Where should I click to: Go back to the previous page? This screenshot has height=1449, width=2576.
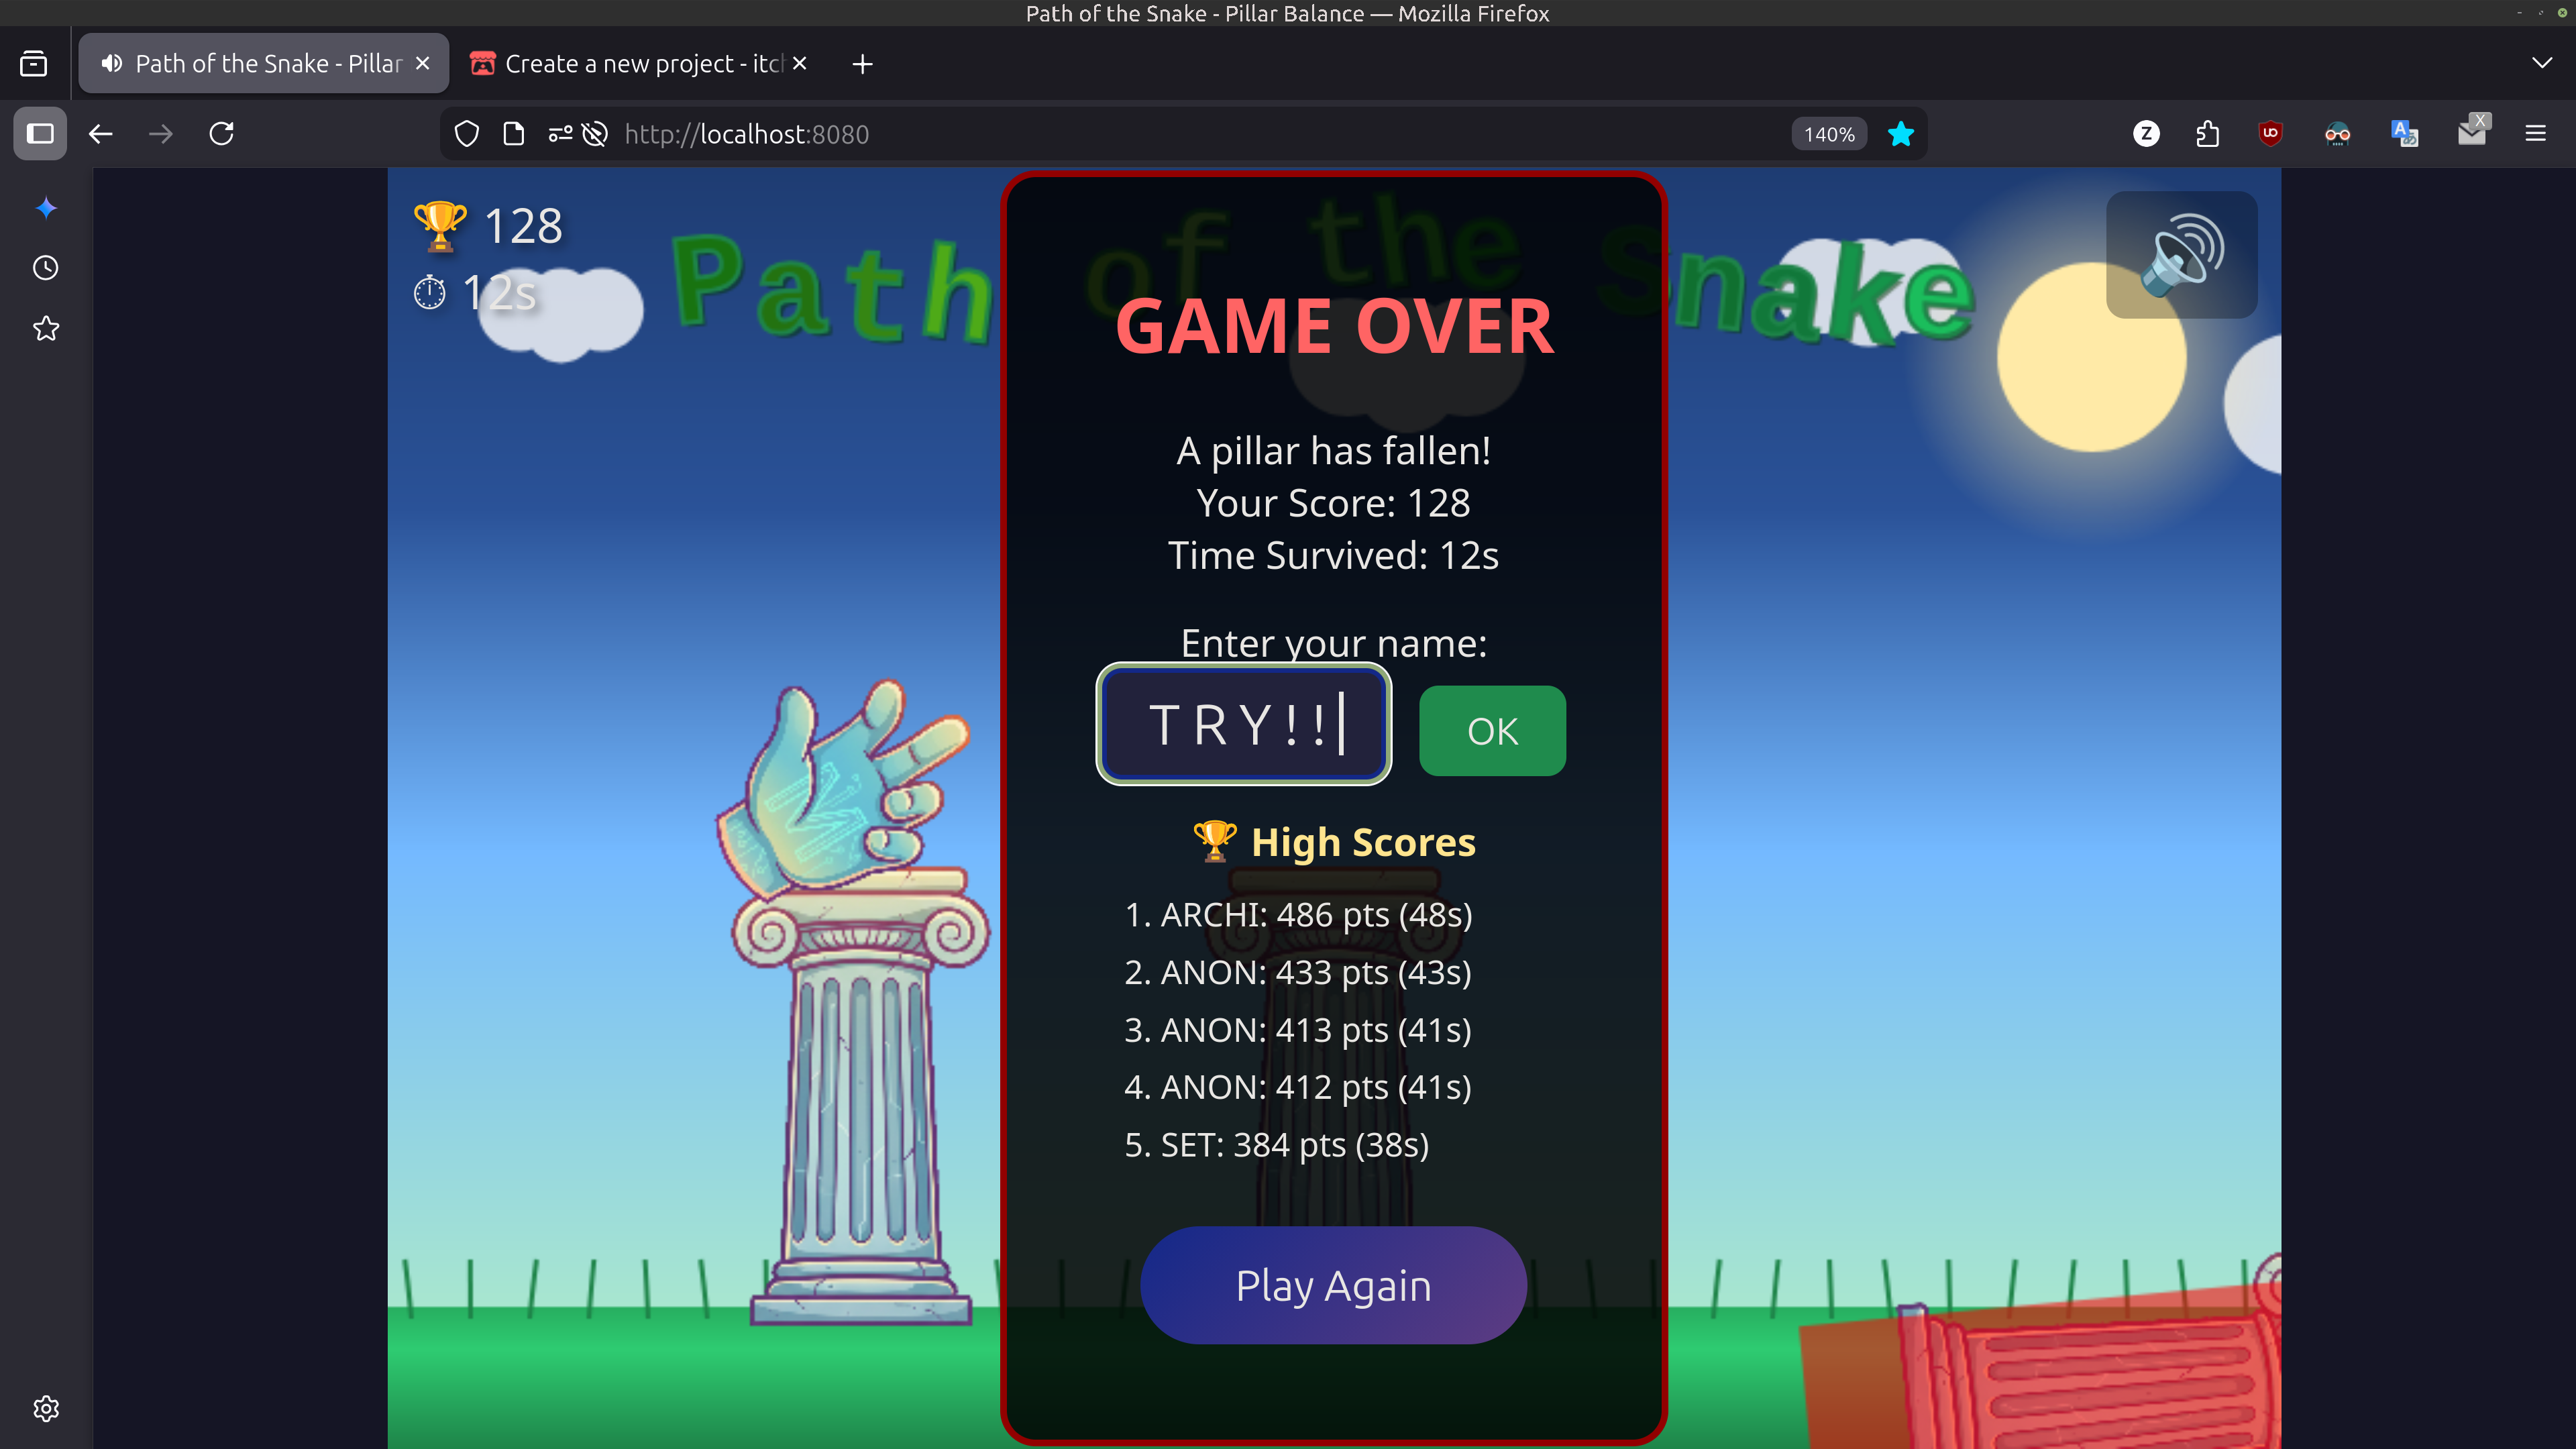tap(100, 134)
